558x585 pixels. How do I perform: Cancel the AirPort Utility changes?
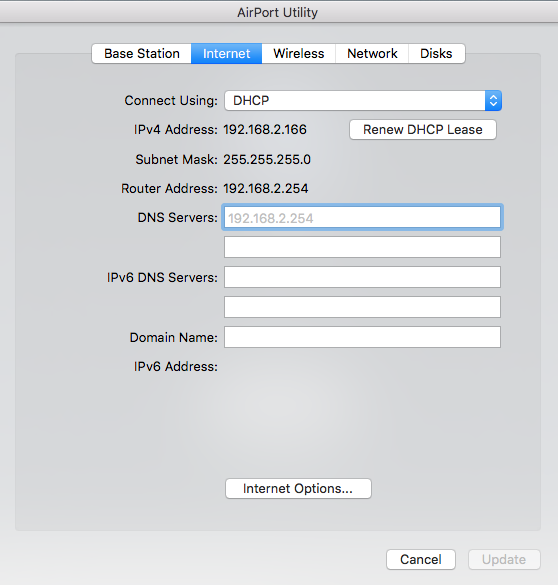(421, 559)
